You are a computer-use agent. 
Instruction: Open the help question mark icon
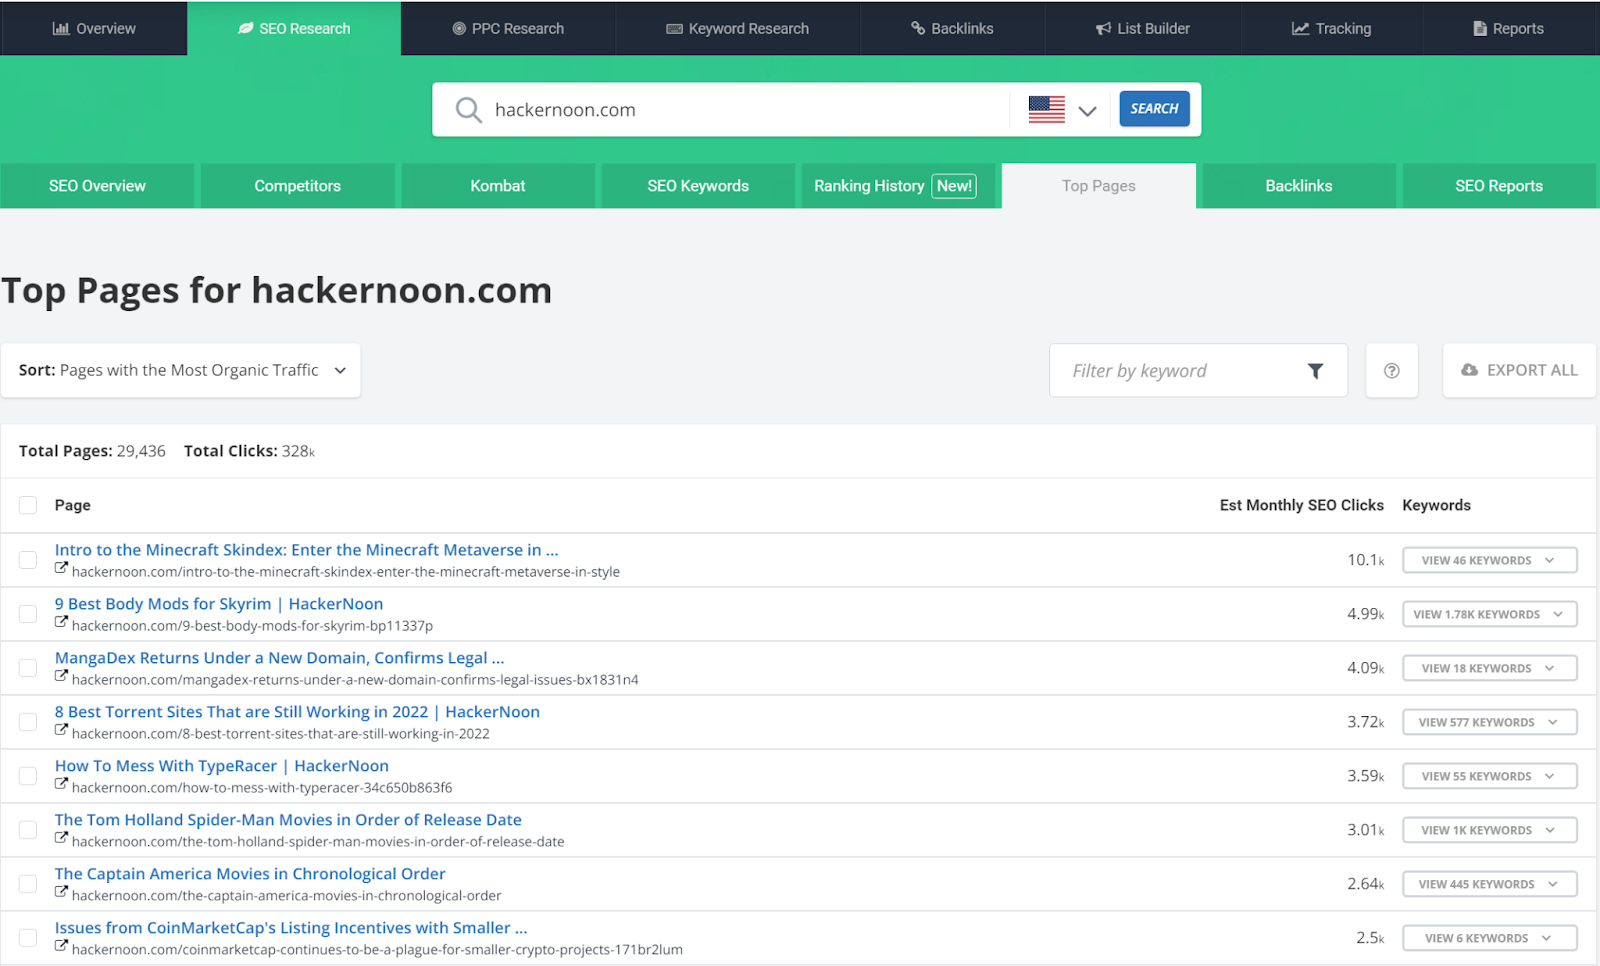[x=1391, y=371]
